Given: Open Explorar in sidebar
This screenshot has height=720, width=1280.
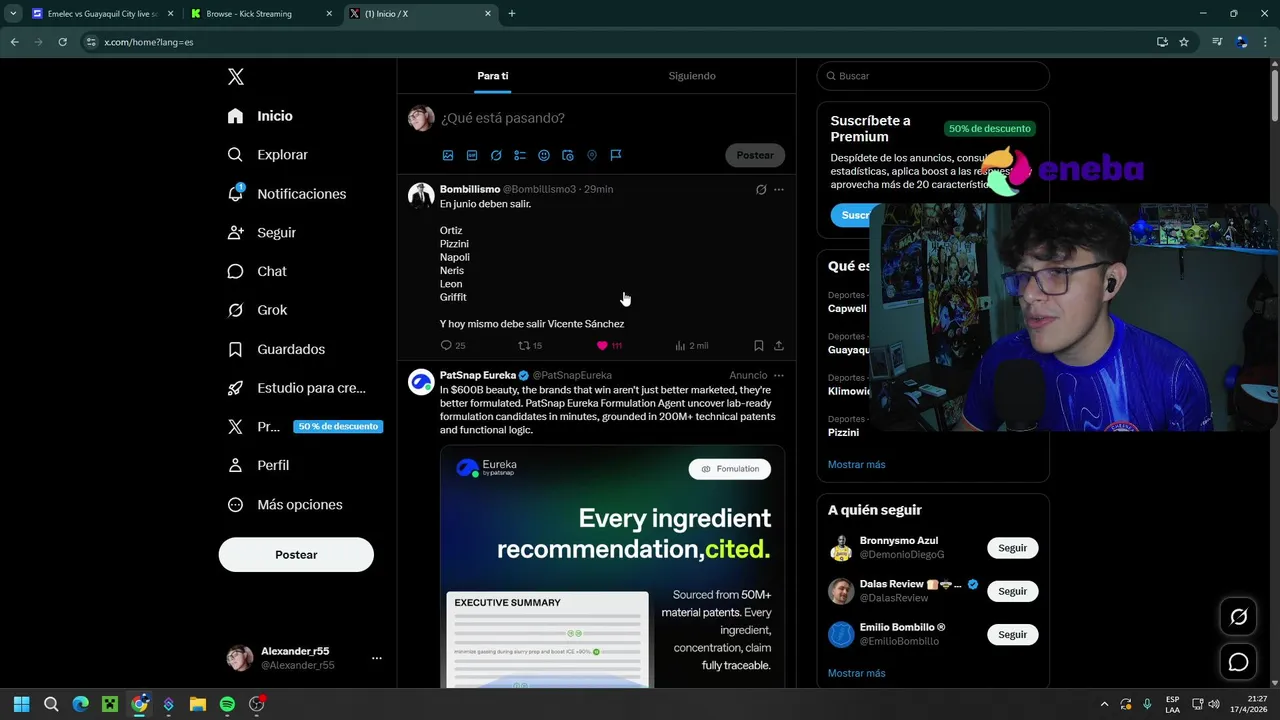Looking at the screenshot, I should pos(267,155).
